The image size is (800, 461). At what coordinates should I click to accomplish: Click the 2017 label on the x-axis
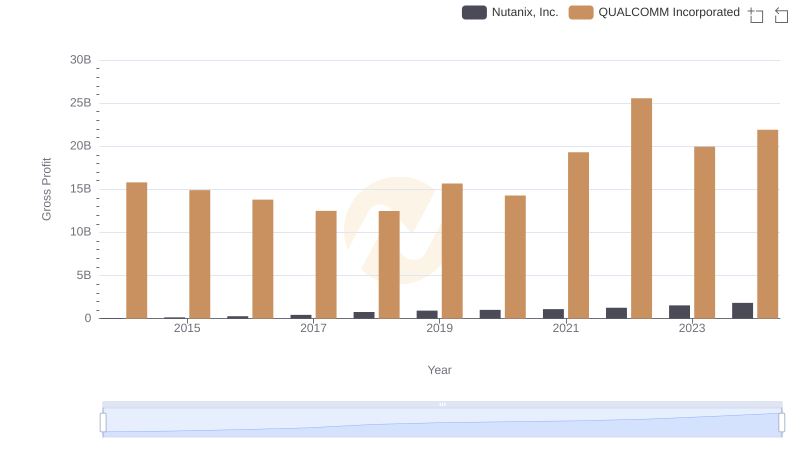pyautogui.click(x=313, y=328)
